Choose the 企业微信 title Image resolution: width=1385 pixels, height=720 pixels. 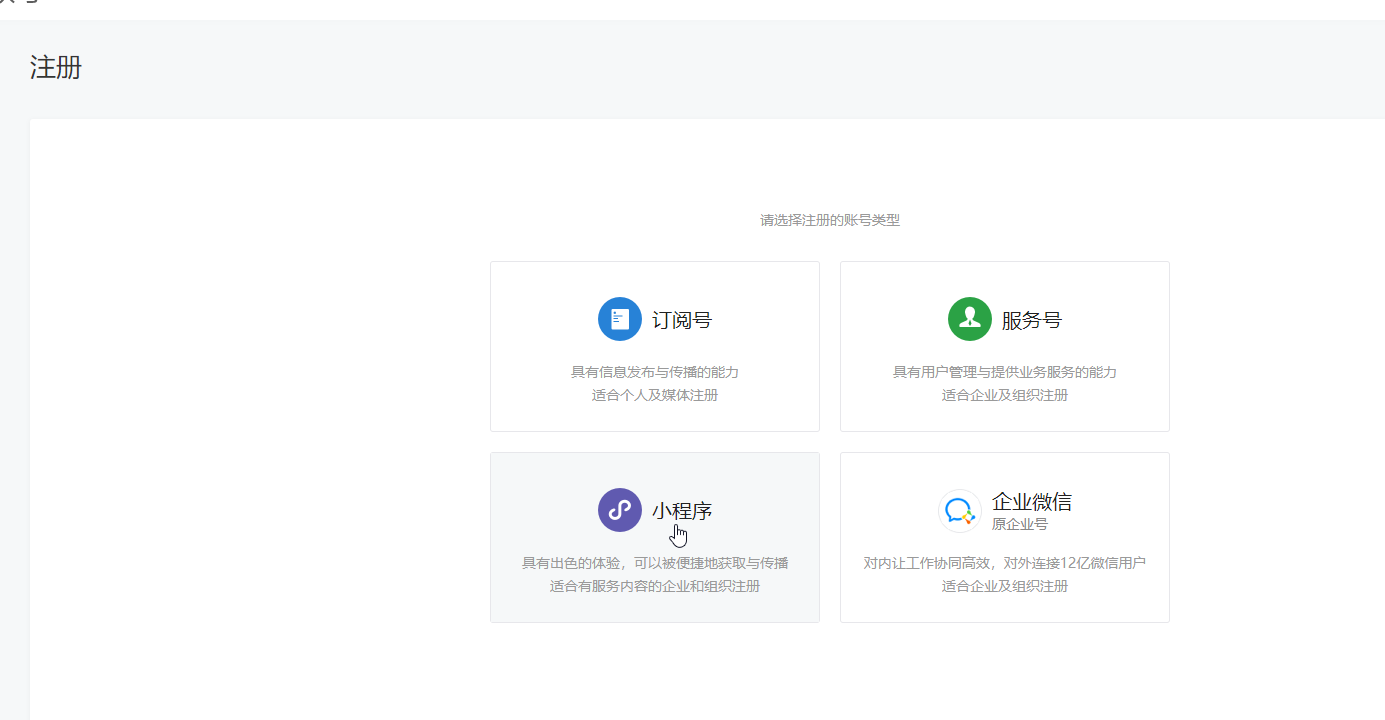(1032, 502)
